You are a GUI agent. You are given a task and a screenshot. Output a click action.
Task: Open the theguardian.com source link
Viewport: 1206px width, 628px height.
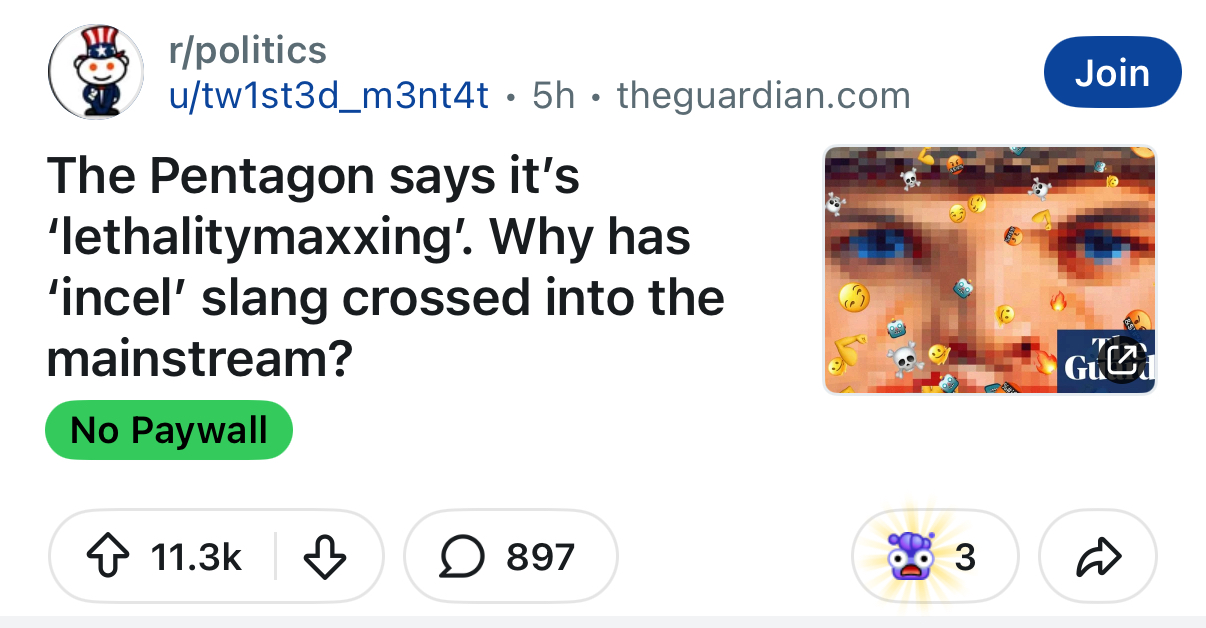764,96
